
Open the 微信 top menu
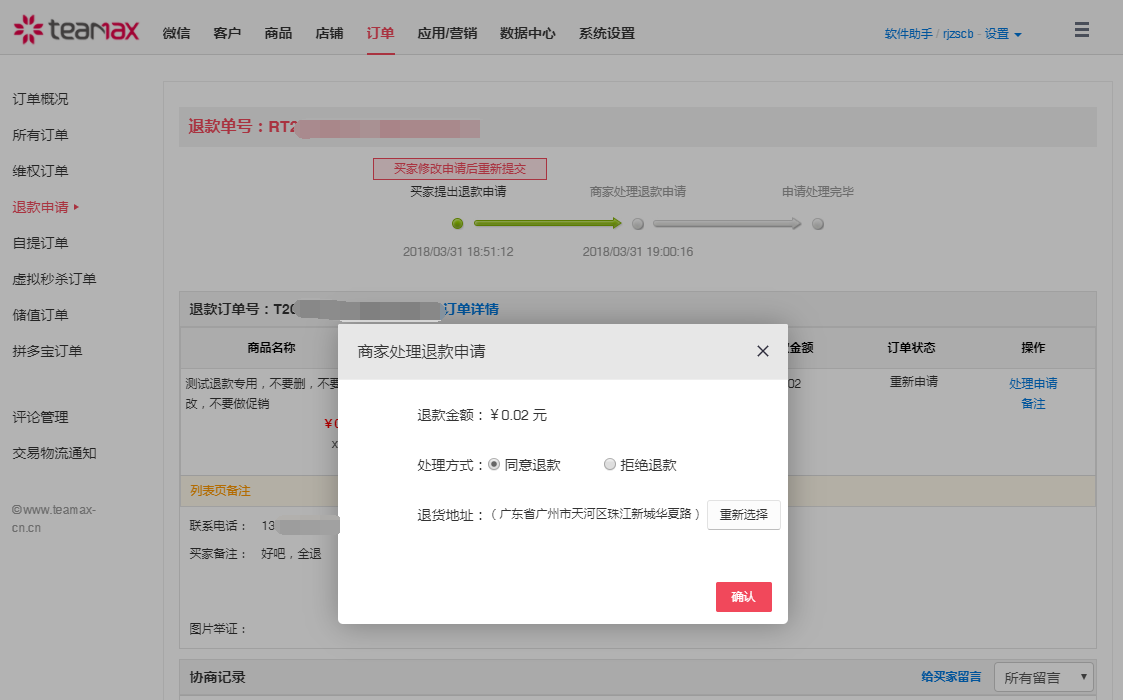pos(176,33)
